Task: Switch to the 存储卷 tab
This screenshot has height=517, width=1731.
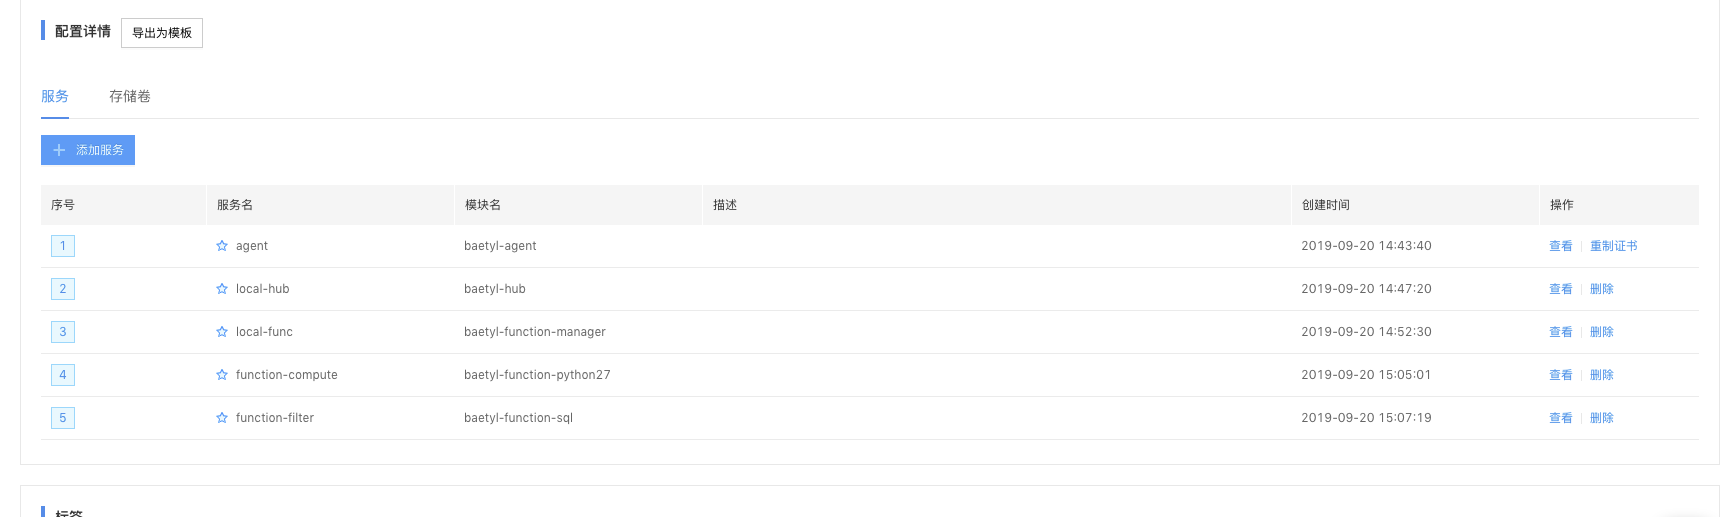Action: pyautogui.click(x=130, y=96)
